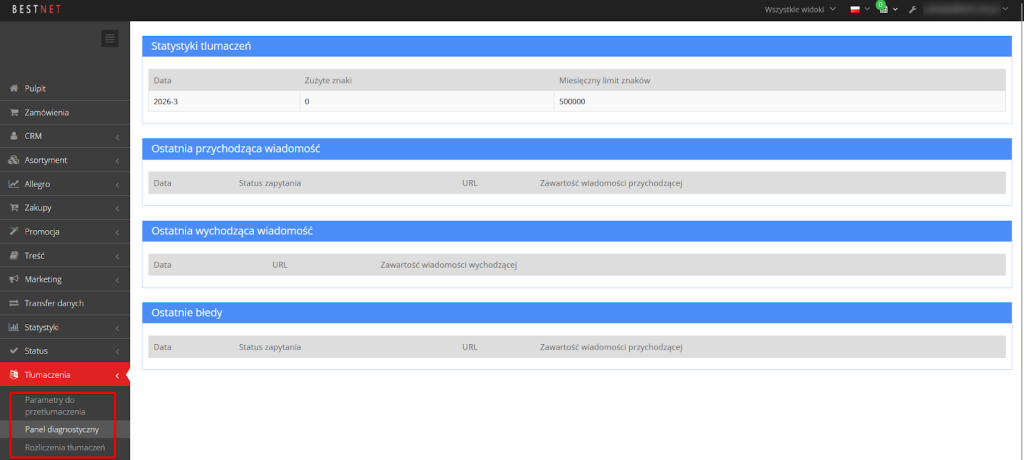1024x460 pixels.
Task: Click the Marketing megaphone icon
Action: [x=13, y=279]
